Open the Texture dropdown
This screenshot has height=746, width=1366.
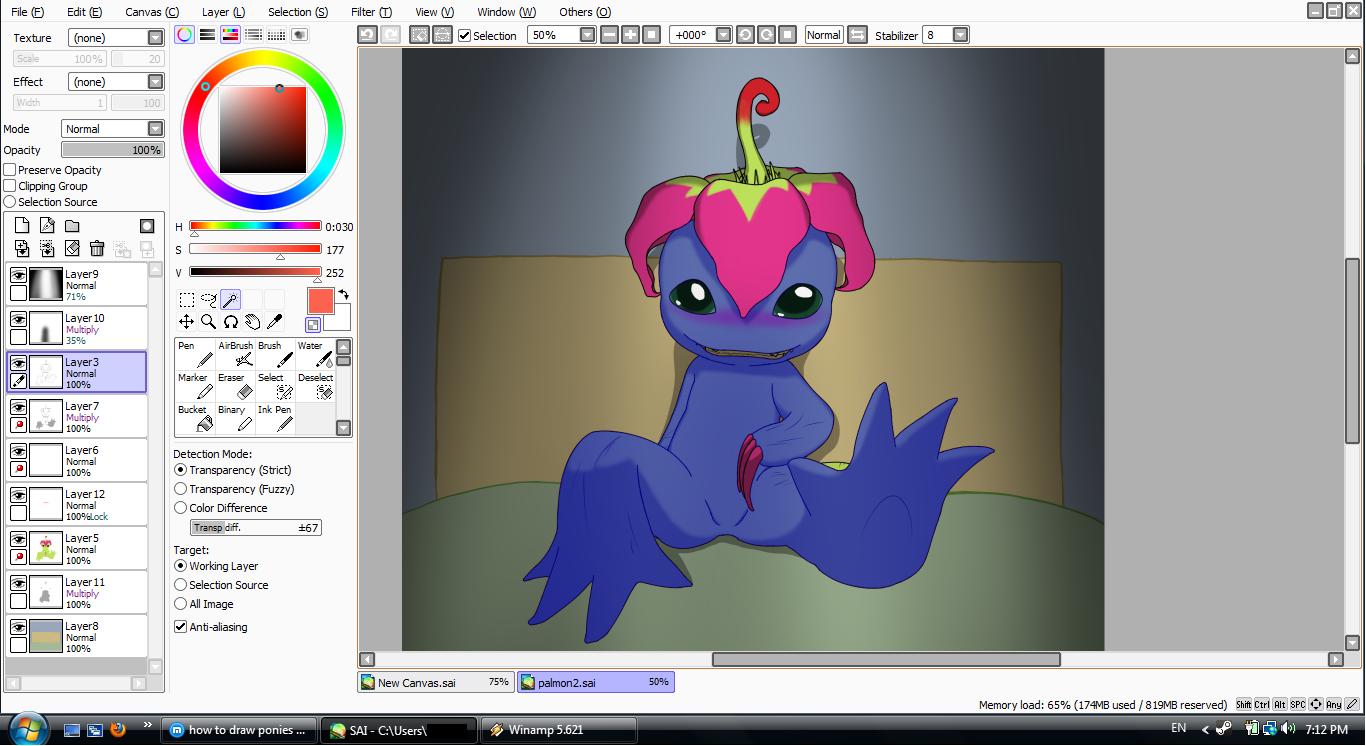[x=155, y=38]
